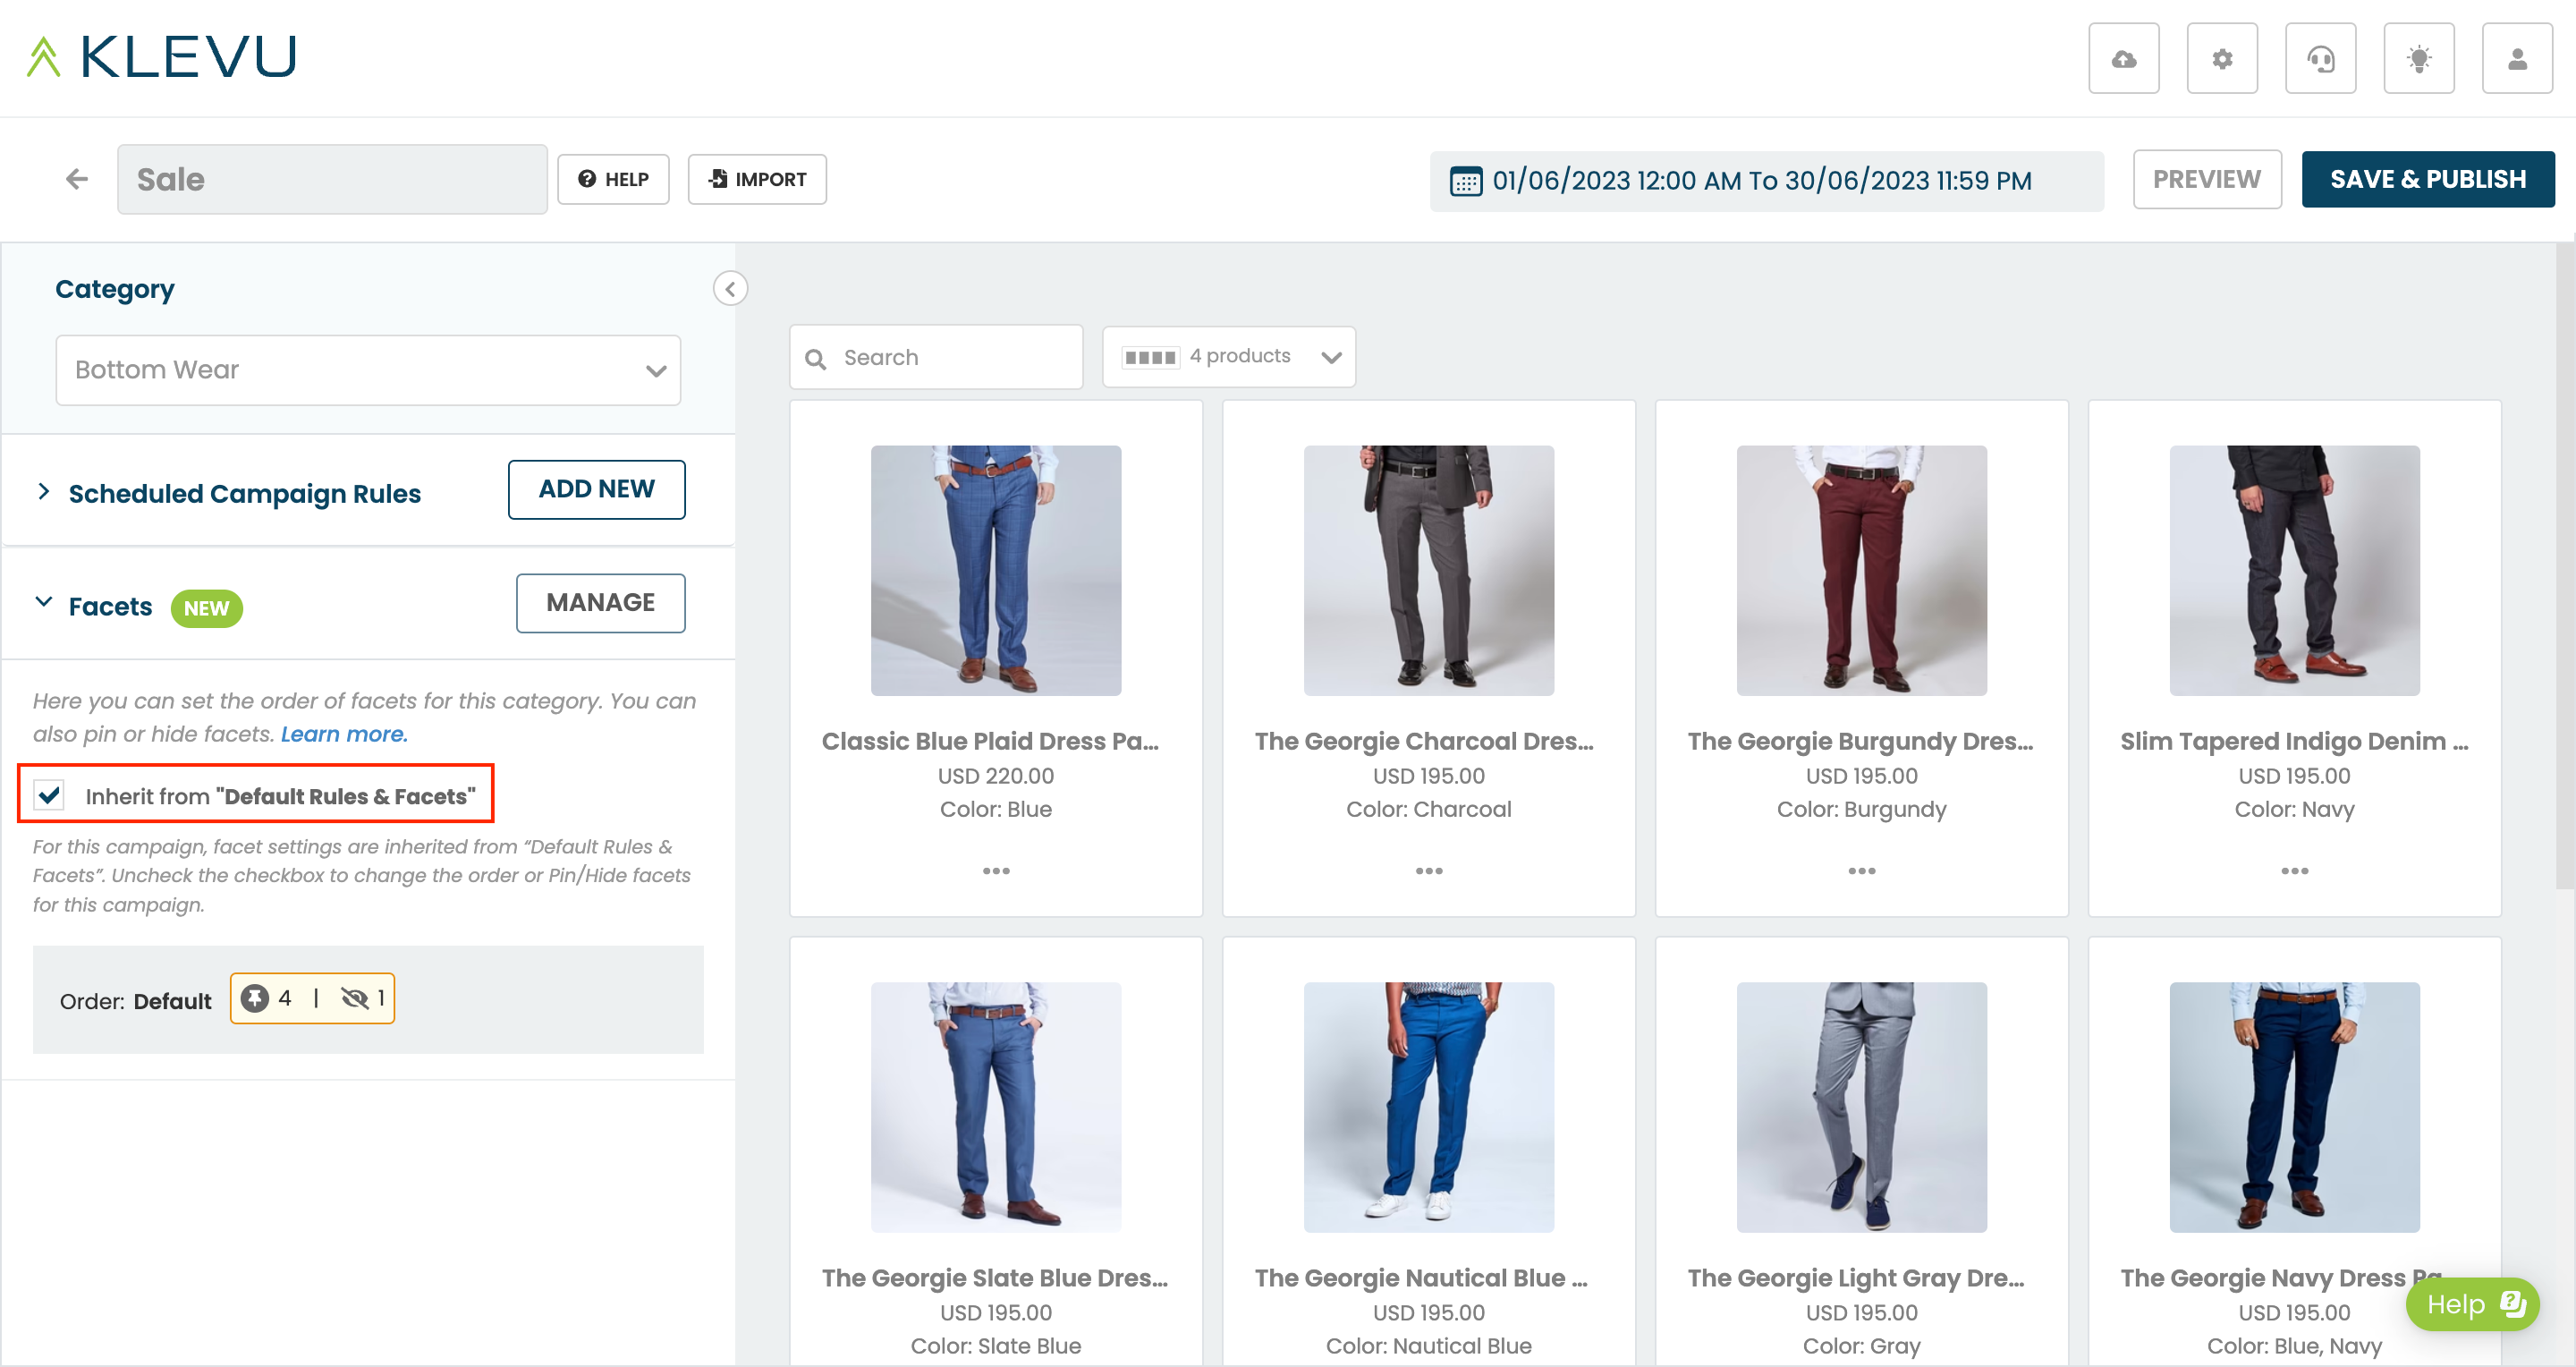Click the Order: Default label

135,1001
